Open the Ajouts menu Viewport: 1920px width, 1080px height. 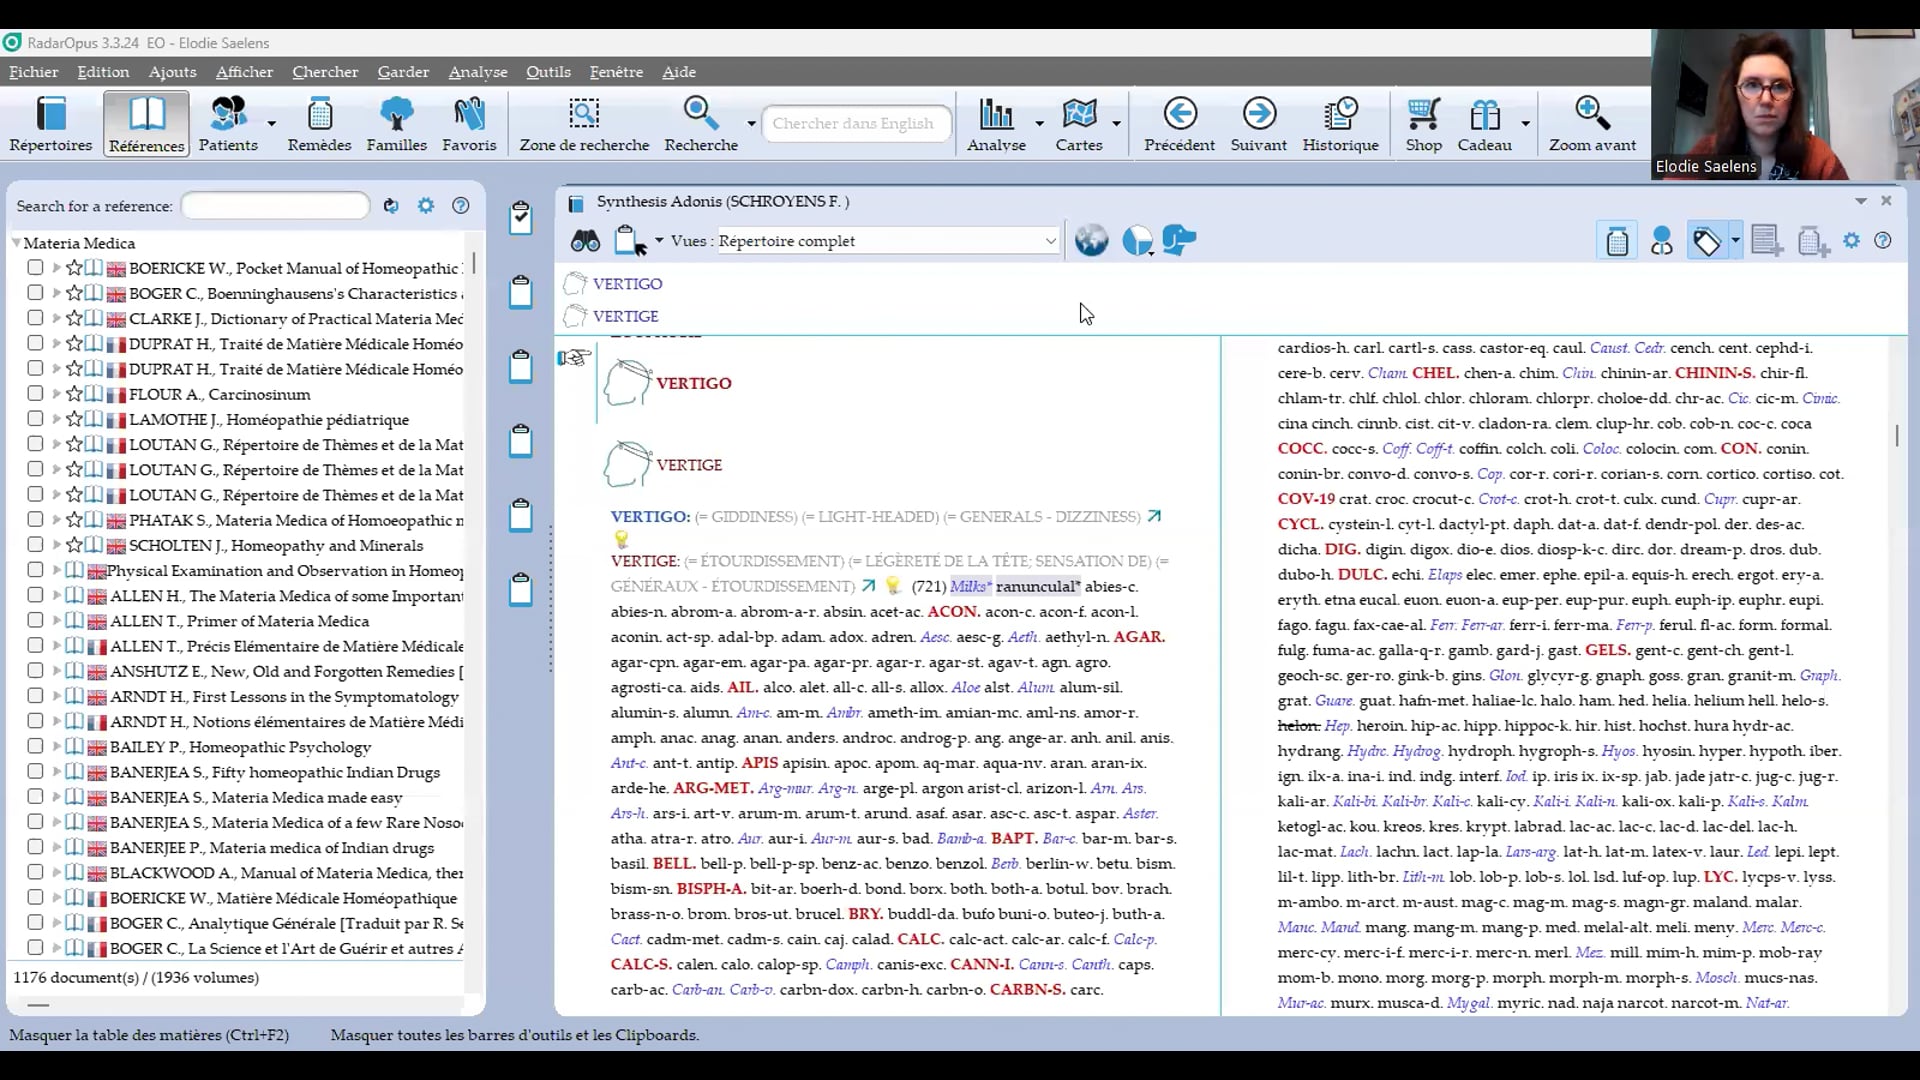click(172, 72)
